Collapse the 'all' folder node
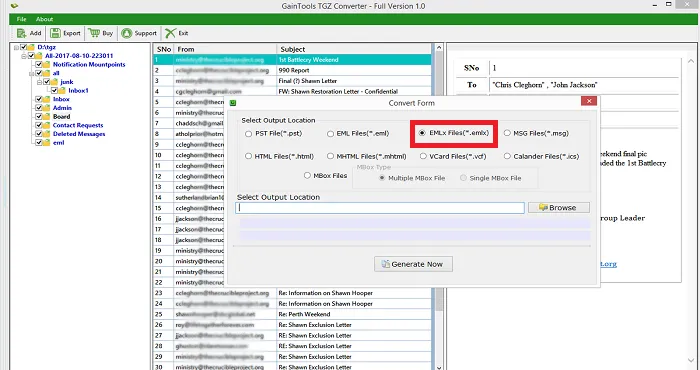 coord(32,74)
